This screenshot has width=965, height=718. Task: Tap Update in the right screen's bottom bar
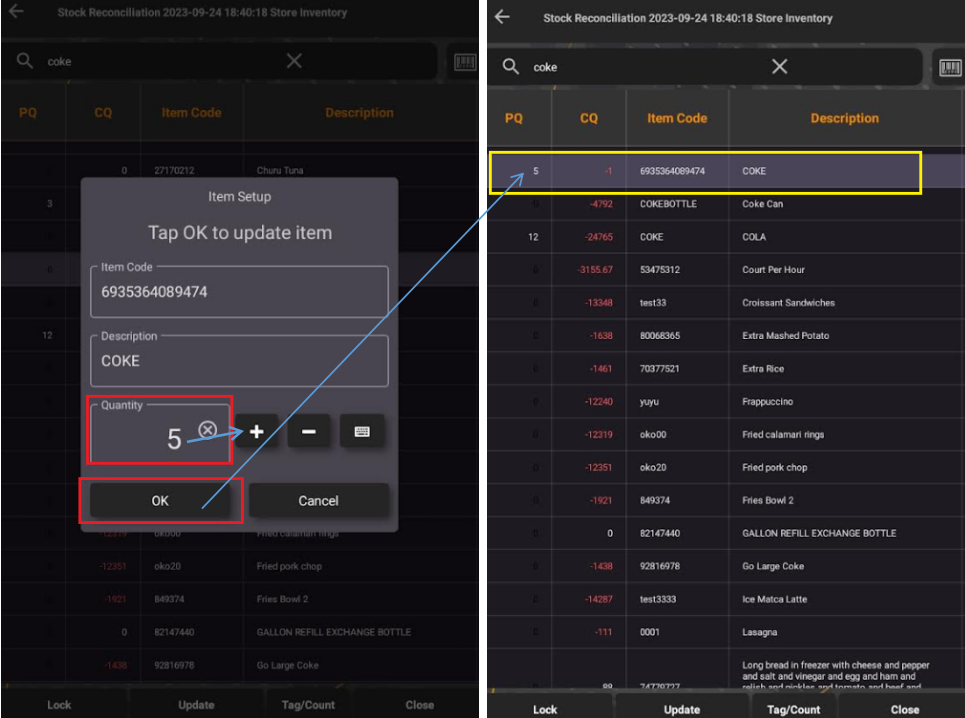click(682, 709)
